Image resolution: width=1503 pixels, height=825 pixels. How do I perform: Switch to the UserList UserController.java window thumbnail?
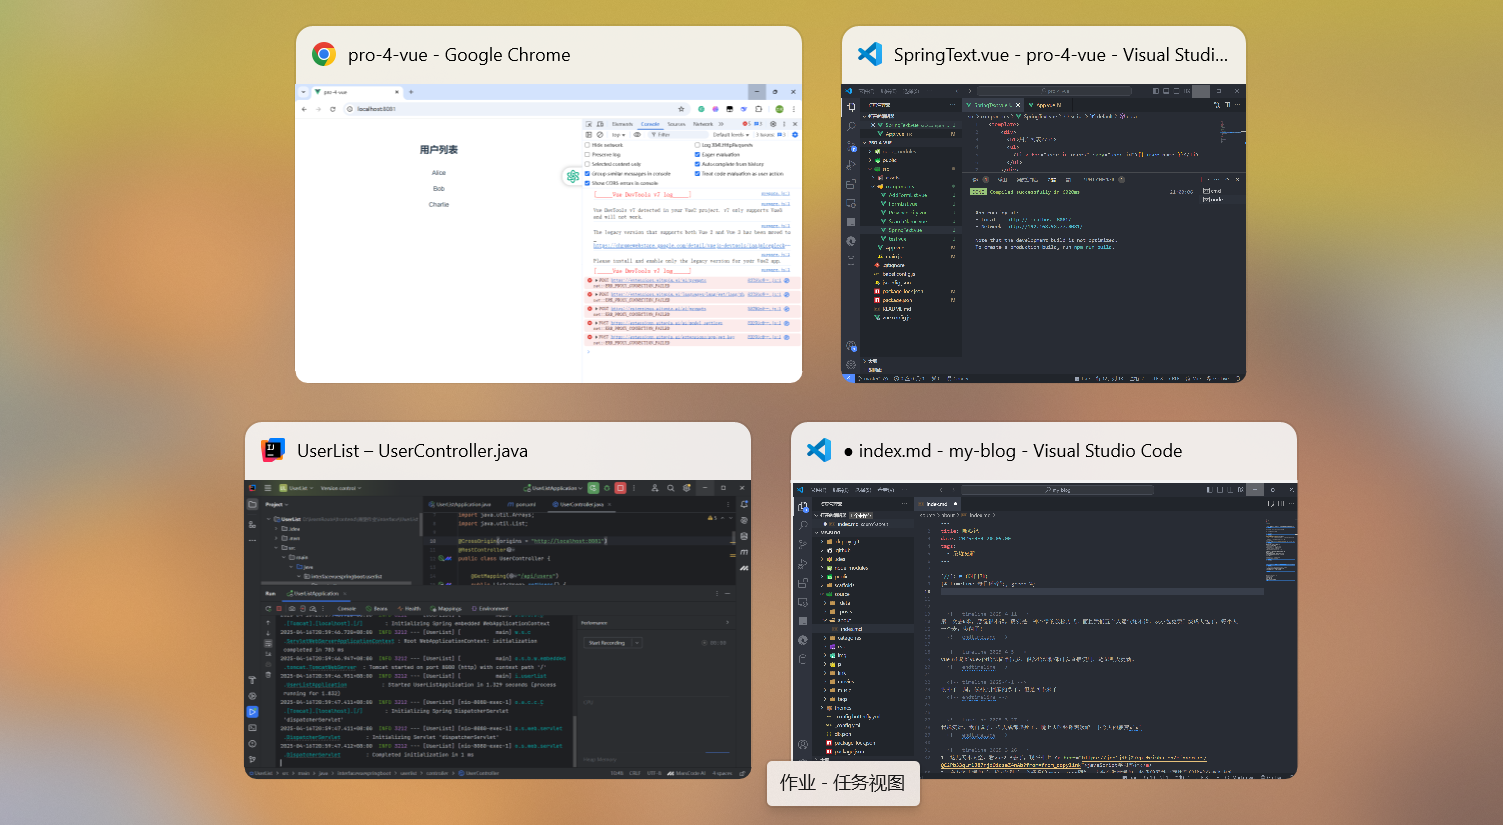[498, 629]
